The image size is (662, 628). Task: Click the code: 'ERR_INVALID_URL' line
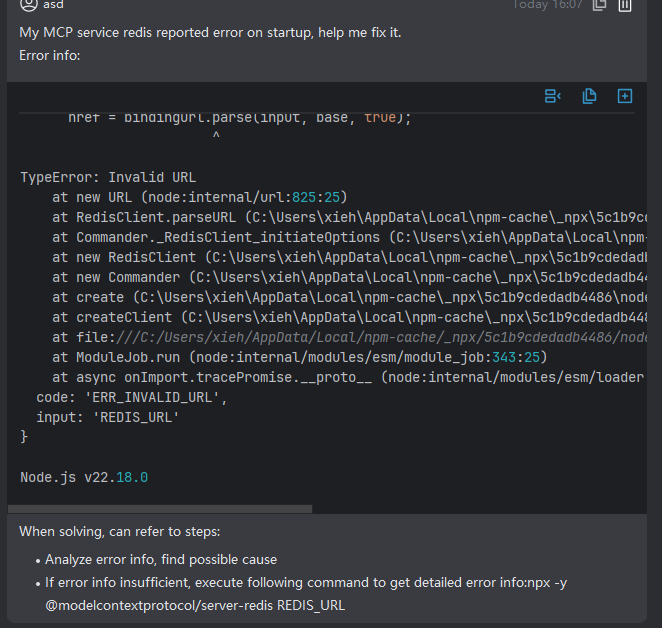132,397
